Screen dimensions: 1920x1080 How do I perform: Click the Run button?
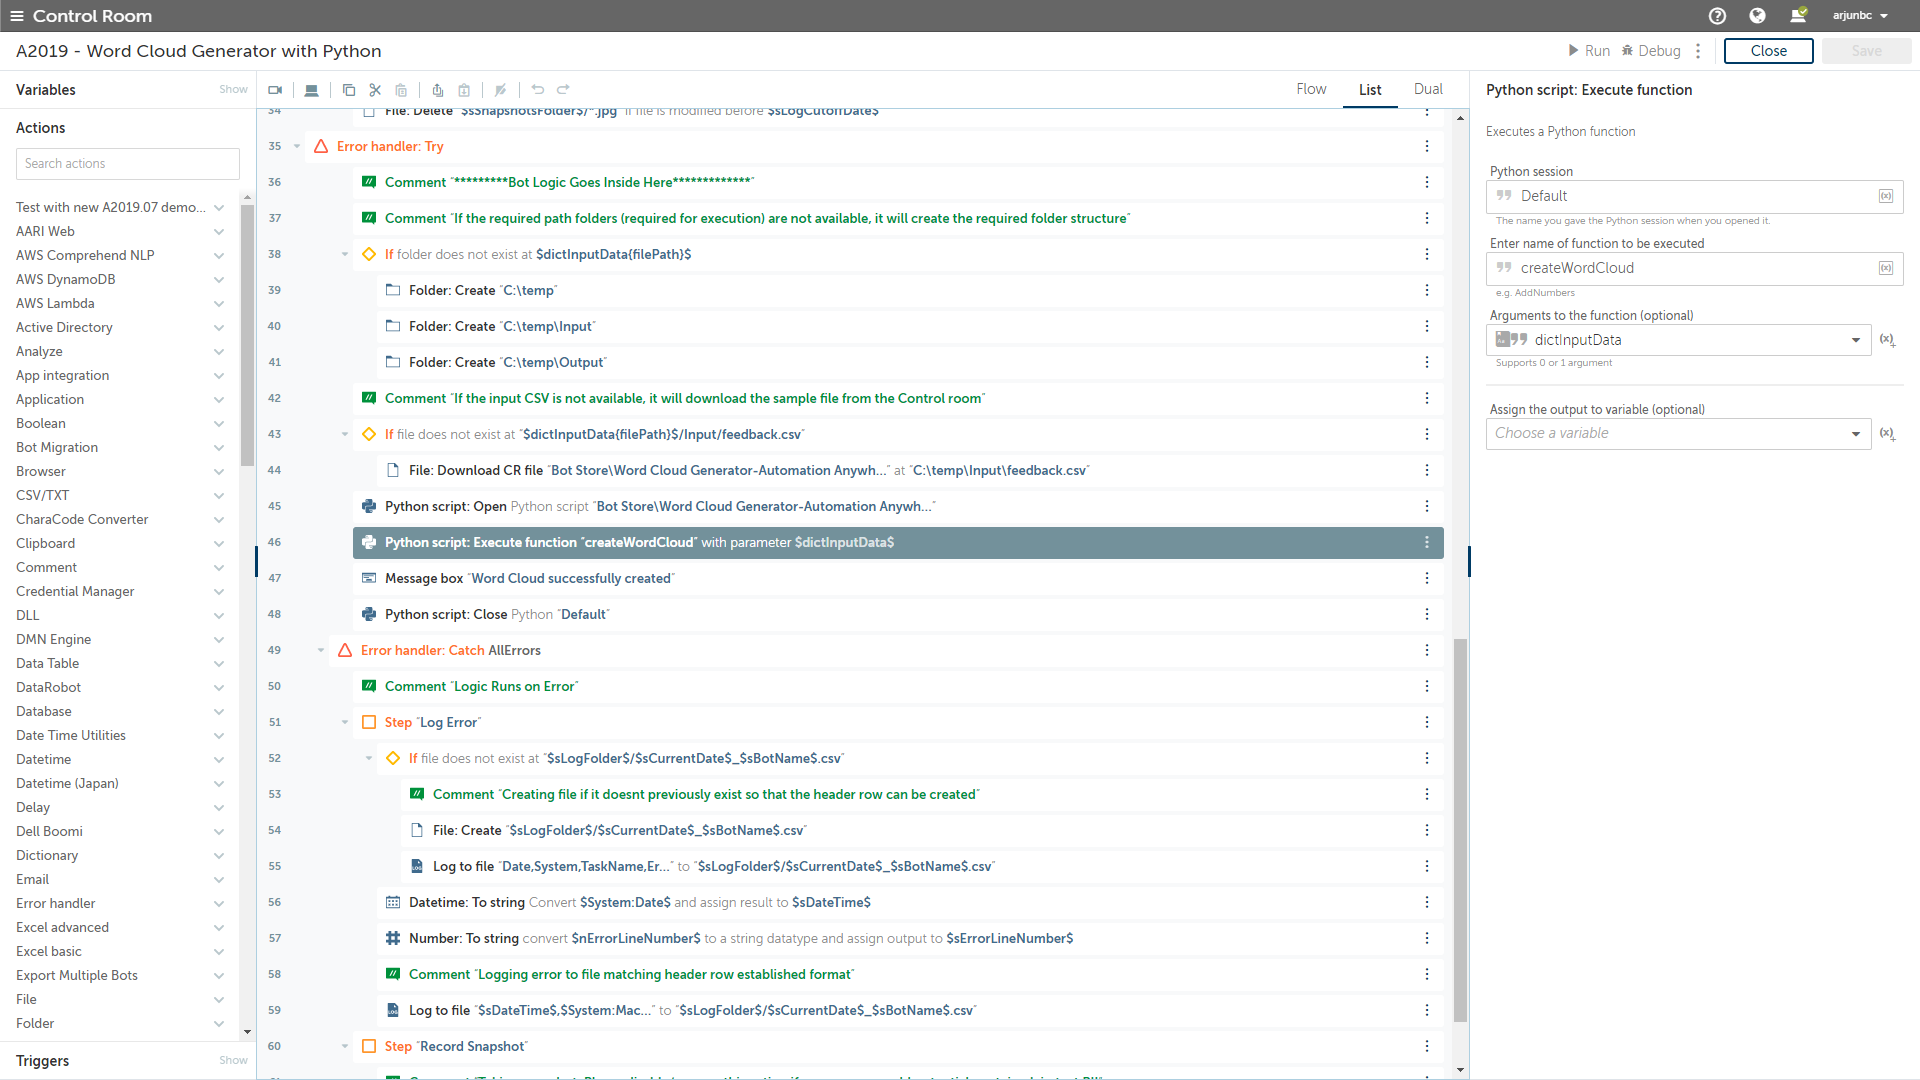click(x=1589, y=51)
